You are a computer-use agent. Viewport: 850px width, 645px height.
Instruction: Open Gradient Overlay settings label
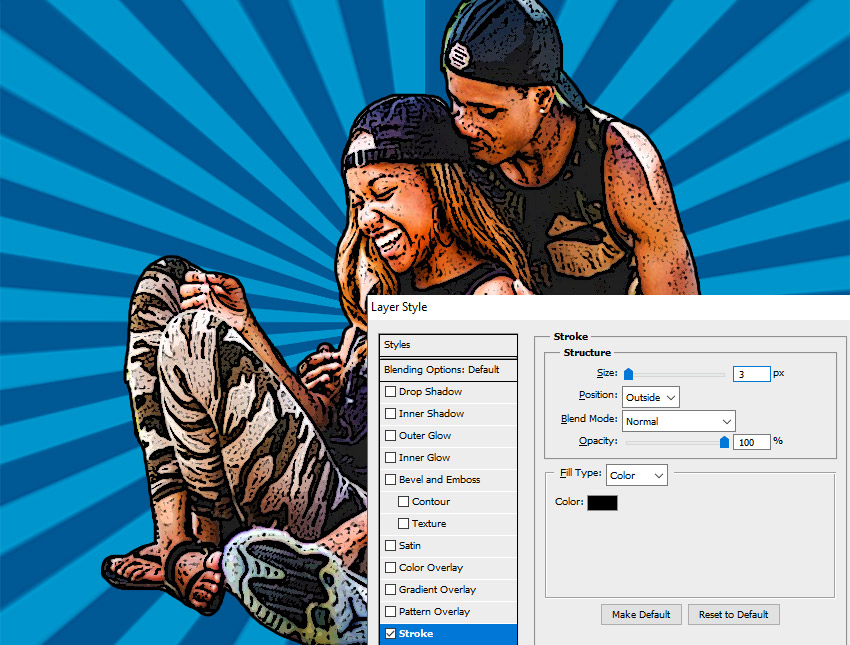pos(437,589)
